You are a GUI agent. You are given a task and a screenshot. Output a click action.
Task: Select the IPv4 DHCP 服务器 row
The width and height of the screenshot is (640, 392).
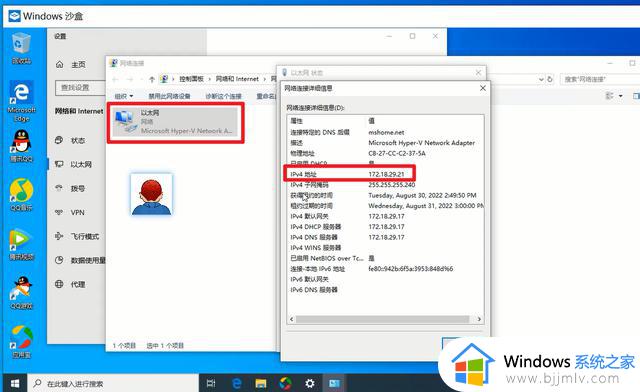pos(385,227)
